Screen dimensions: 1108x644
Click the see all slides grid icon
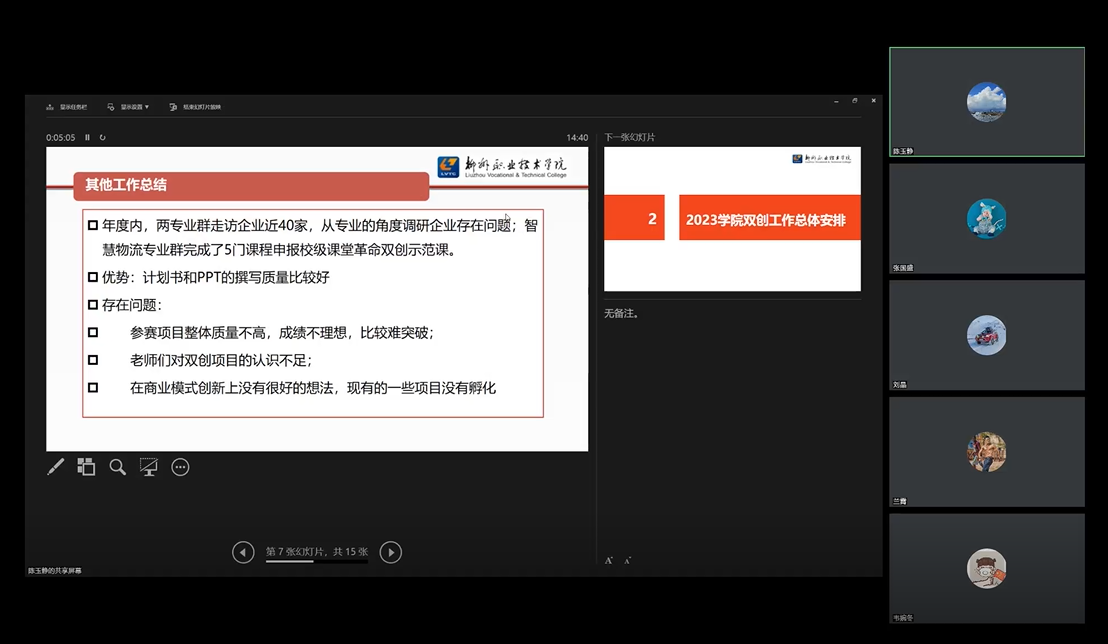click(x=86, y=467)
